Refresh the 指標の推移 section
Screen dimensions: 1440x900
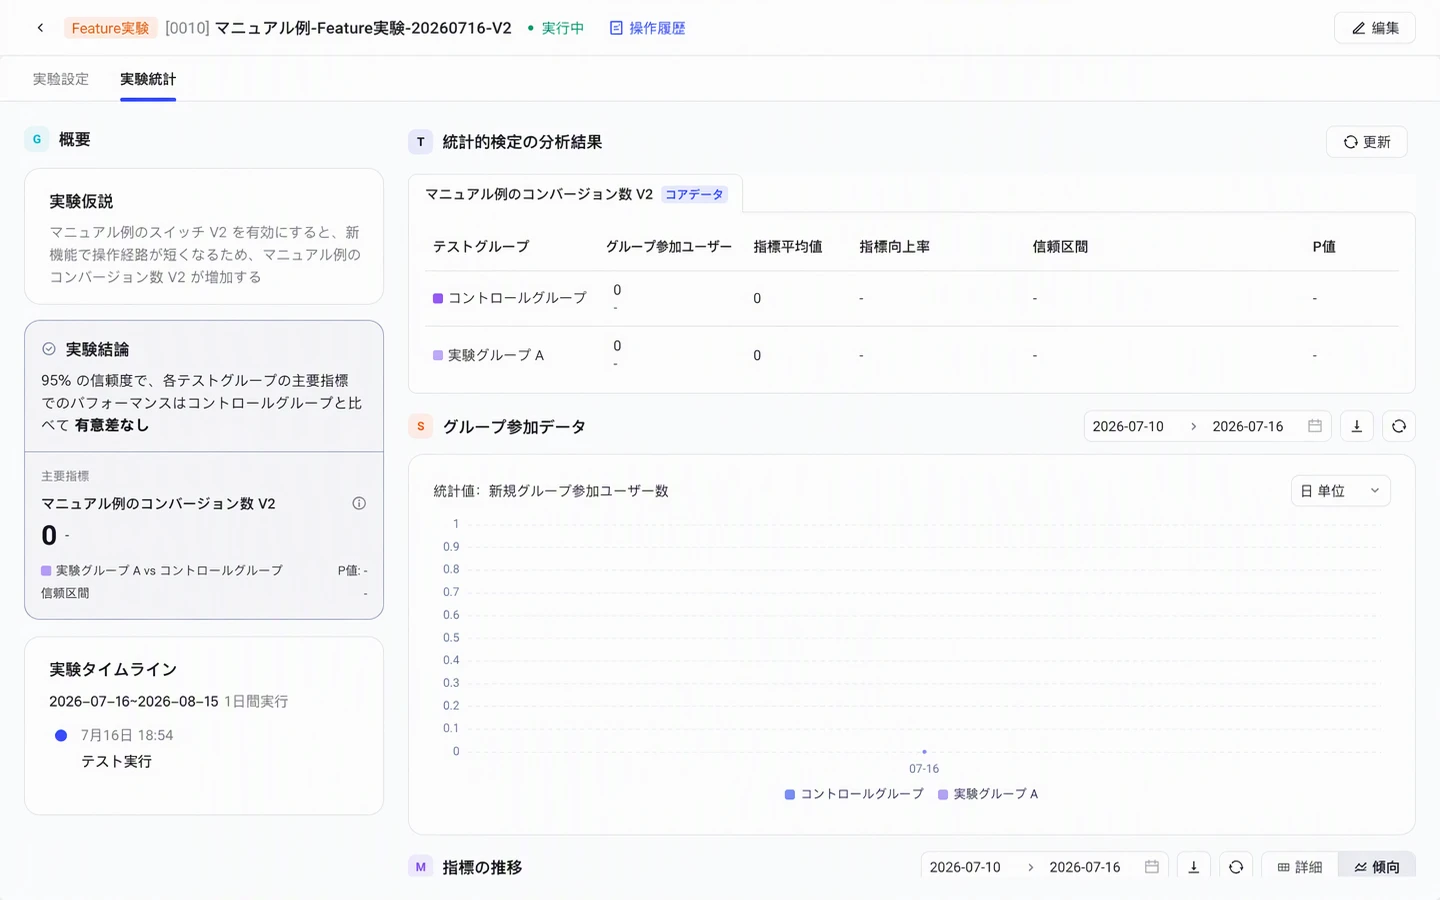pos(1236,867)
